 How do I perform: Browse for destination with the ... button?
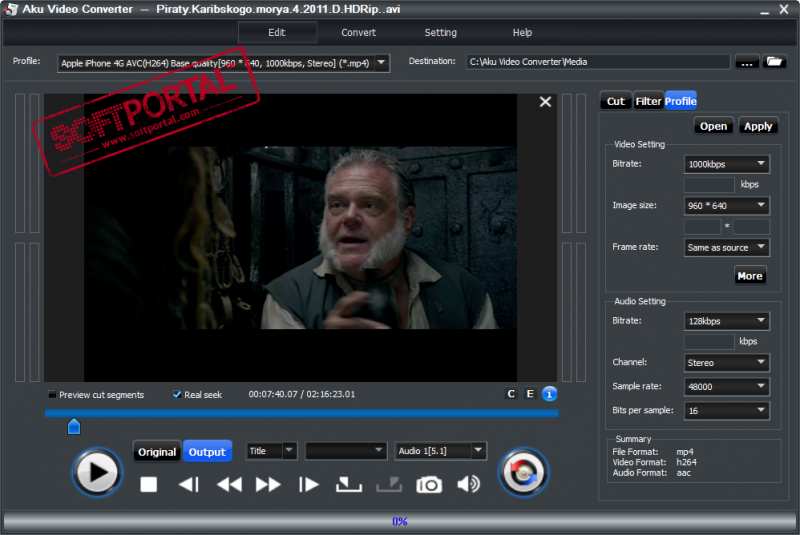pos(747,62)
